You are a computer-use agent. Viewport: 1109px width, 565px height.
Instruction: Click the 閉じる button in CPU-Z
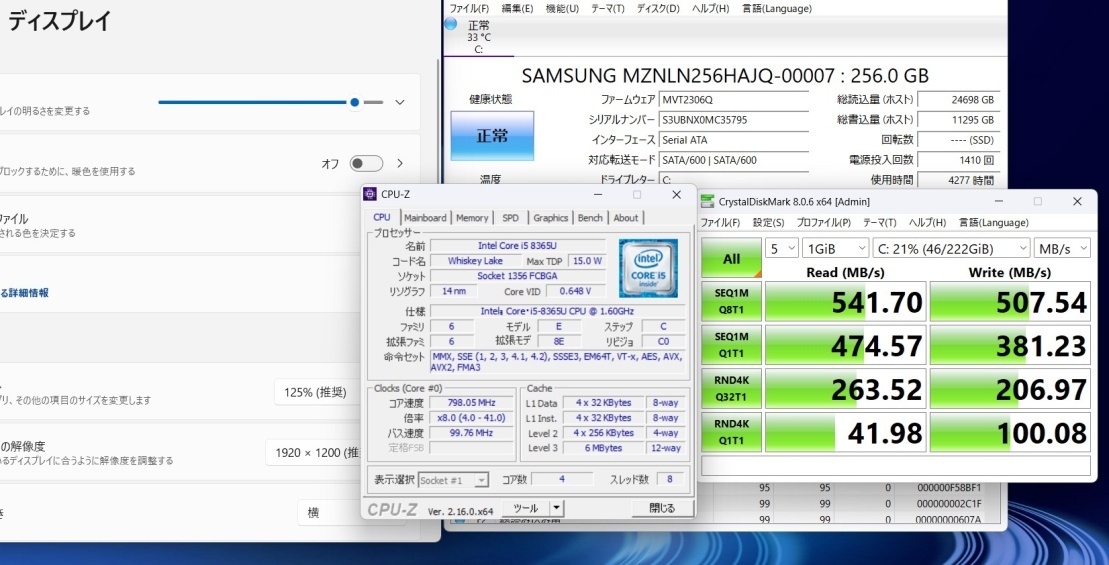pyautogui.click(x=662, y=508)
